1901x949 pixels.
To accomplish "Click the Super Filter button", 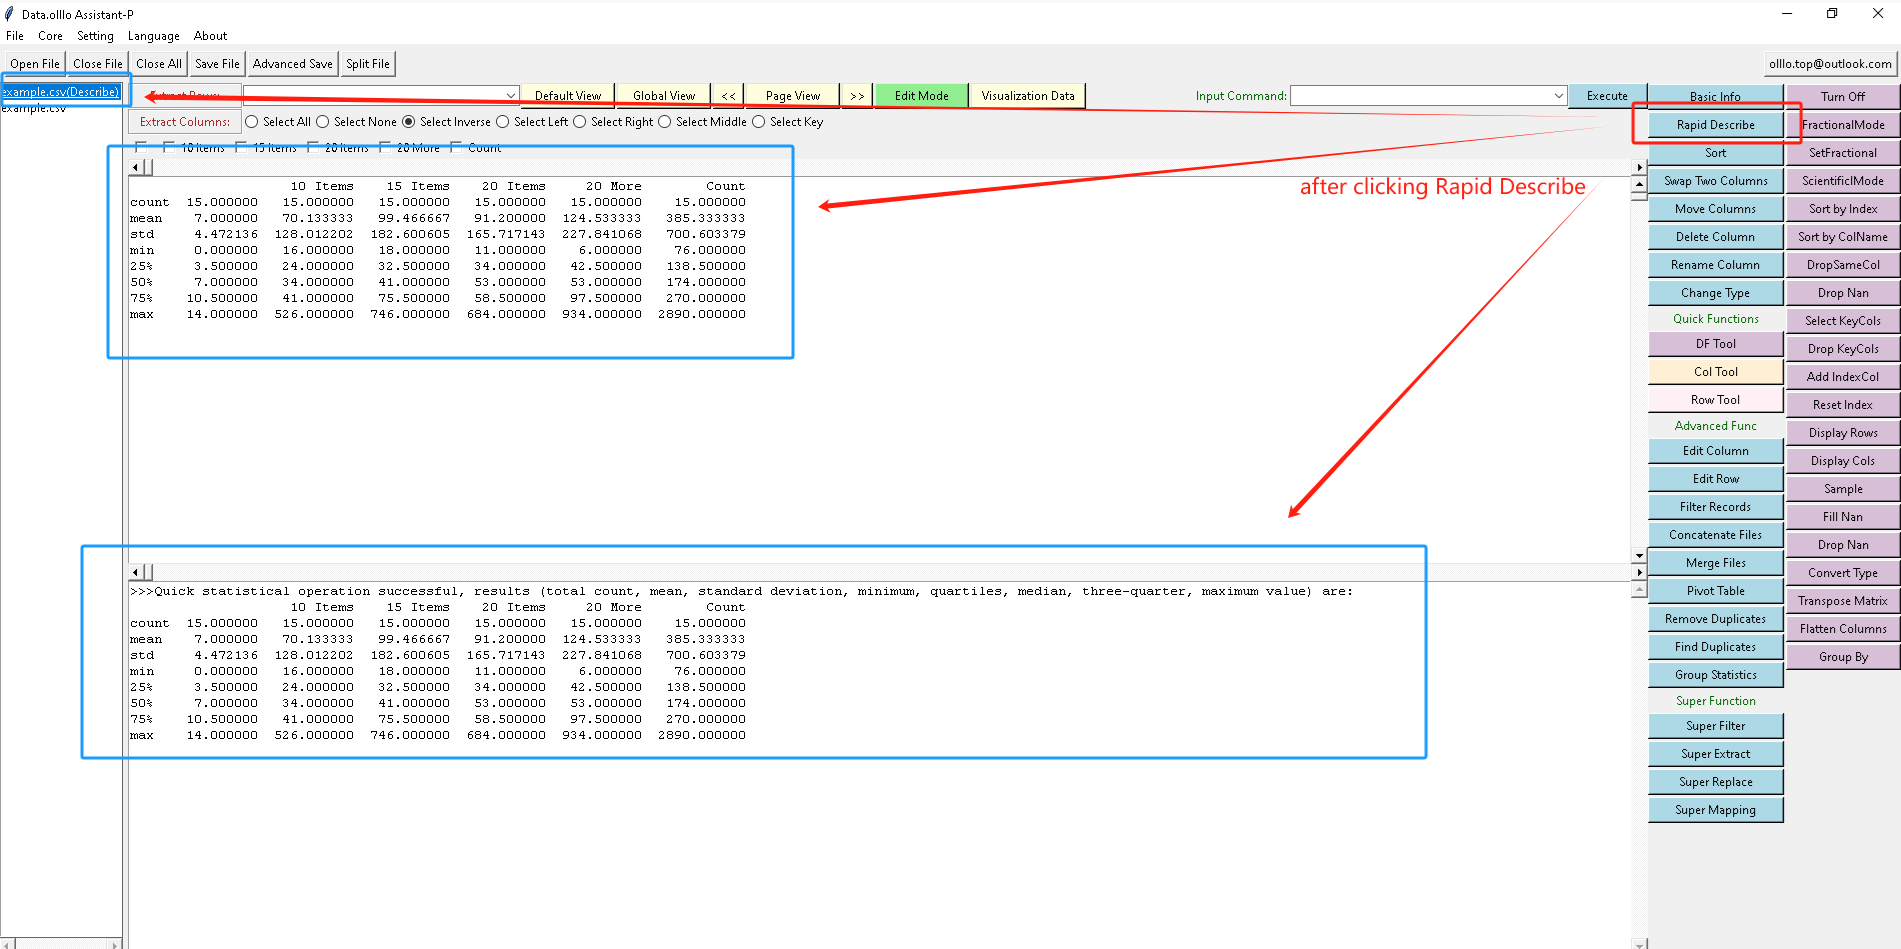I will pyautogui.click(x=1716, y=726).
